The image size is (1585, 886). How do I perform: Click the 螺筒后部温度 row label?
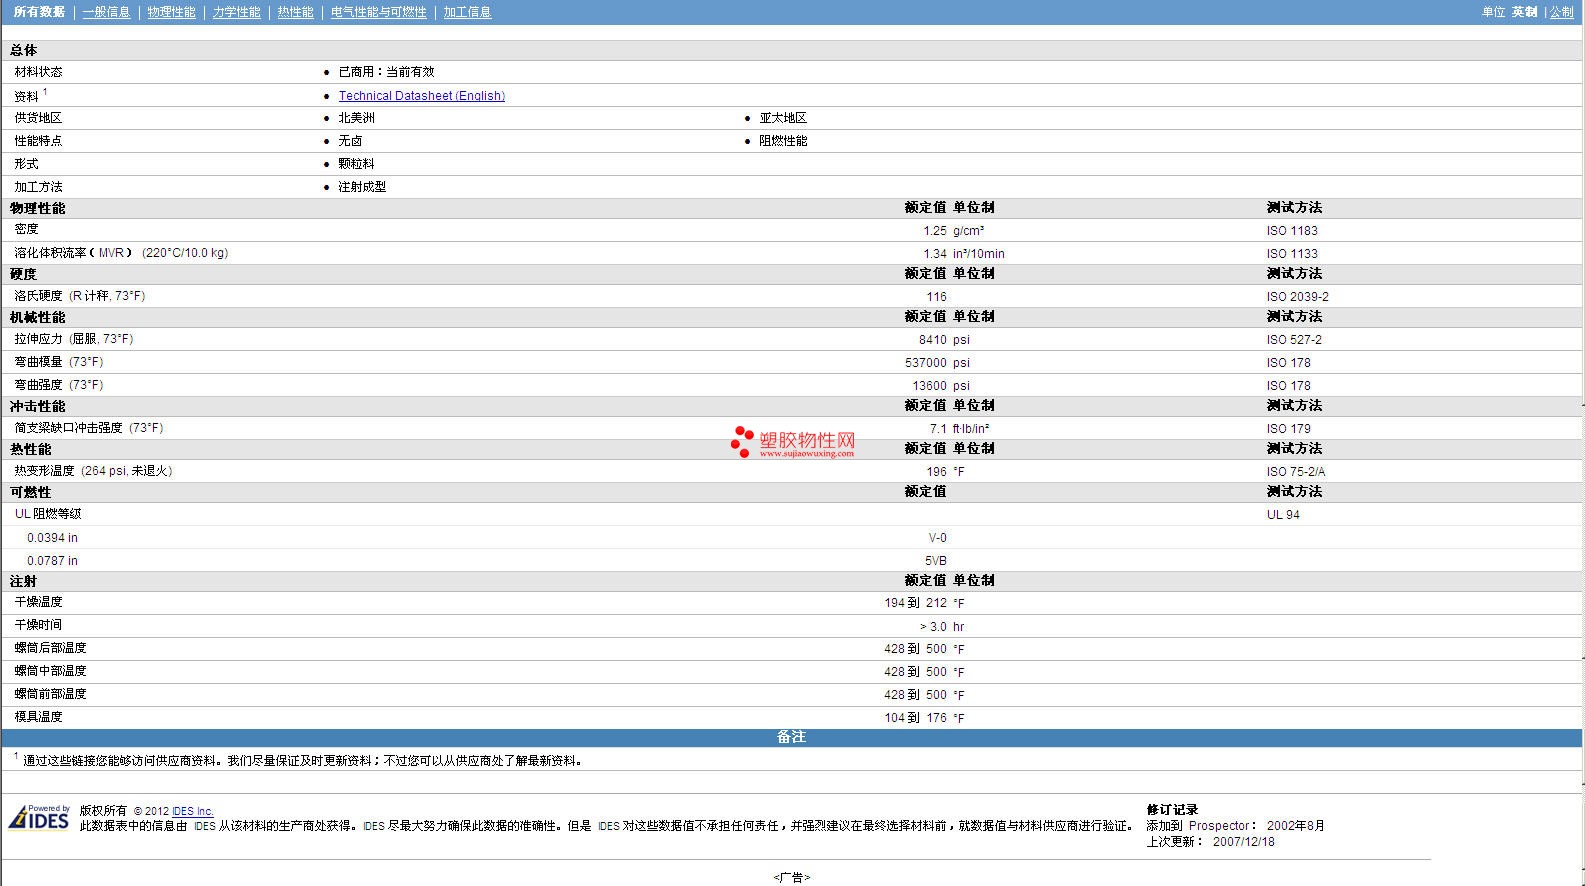(50, 648)
